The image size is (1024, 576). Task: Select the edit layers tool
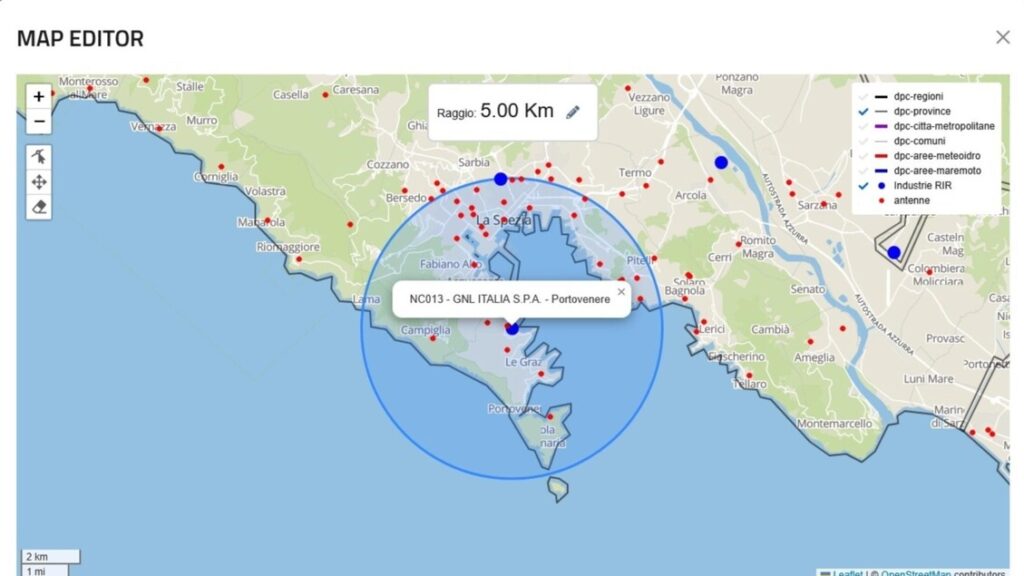pyautogui.click(x=39, y=157)
